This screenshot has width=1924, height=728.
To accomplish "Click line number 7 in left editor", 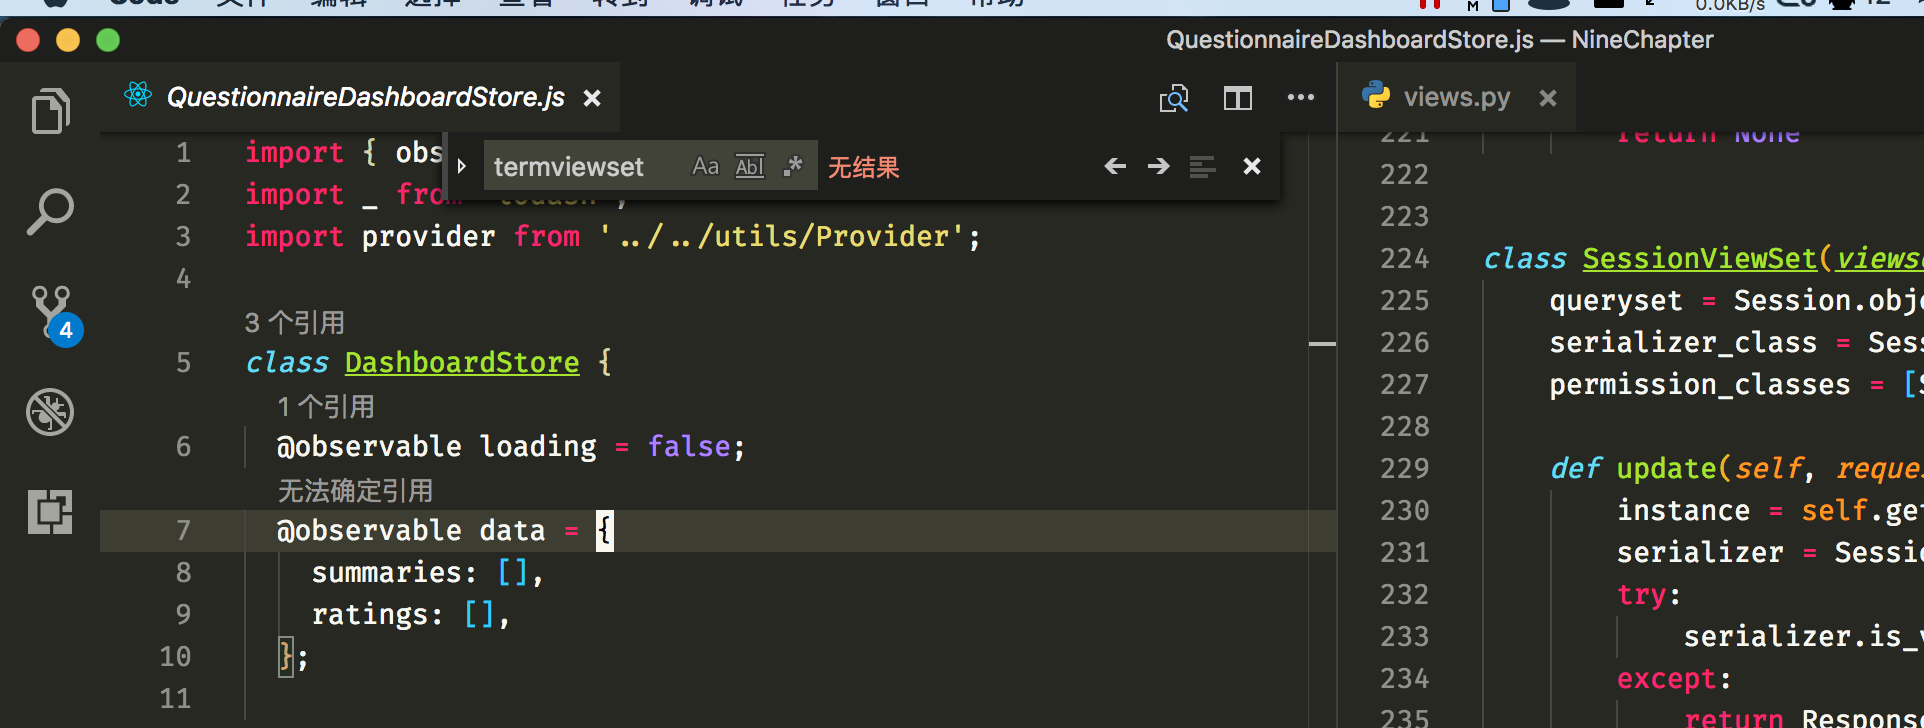I will (183, 530).
